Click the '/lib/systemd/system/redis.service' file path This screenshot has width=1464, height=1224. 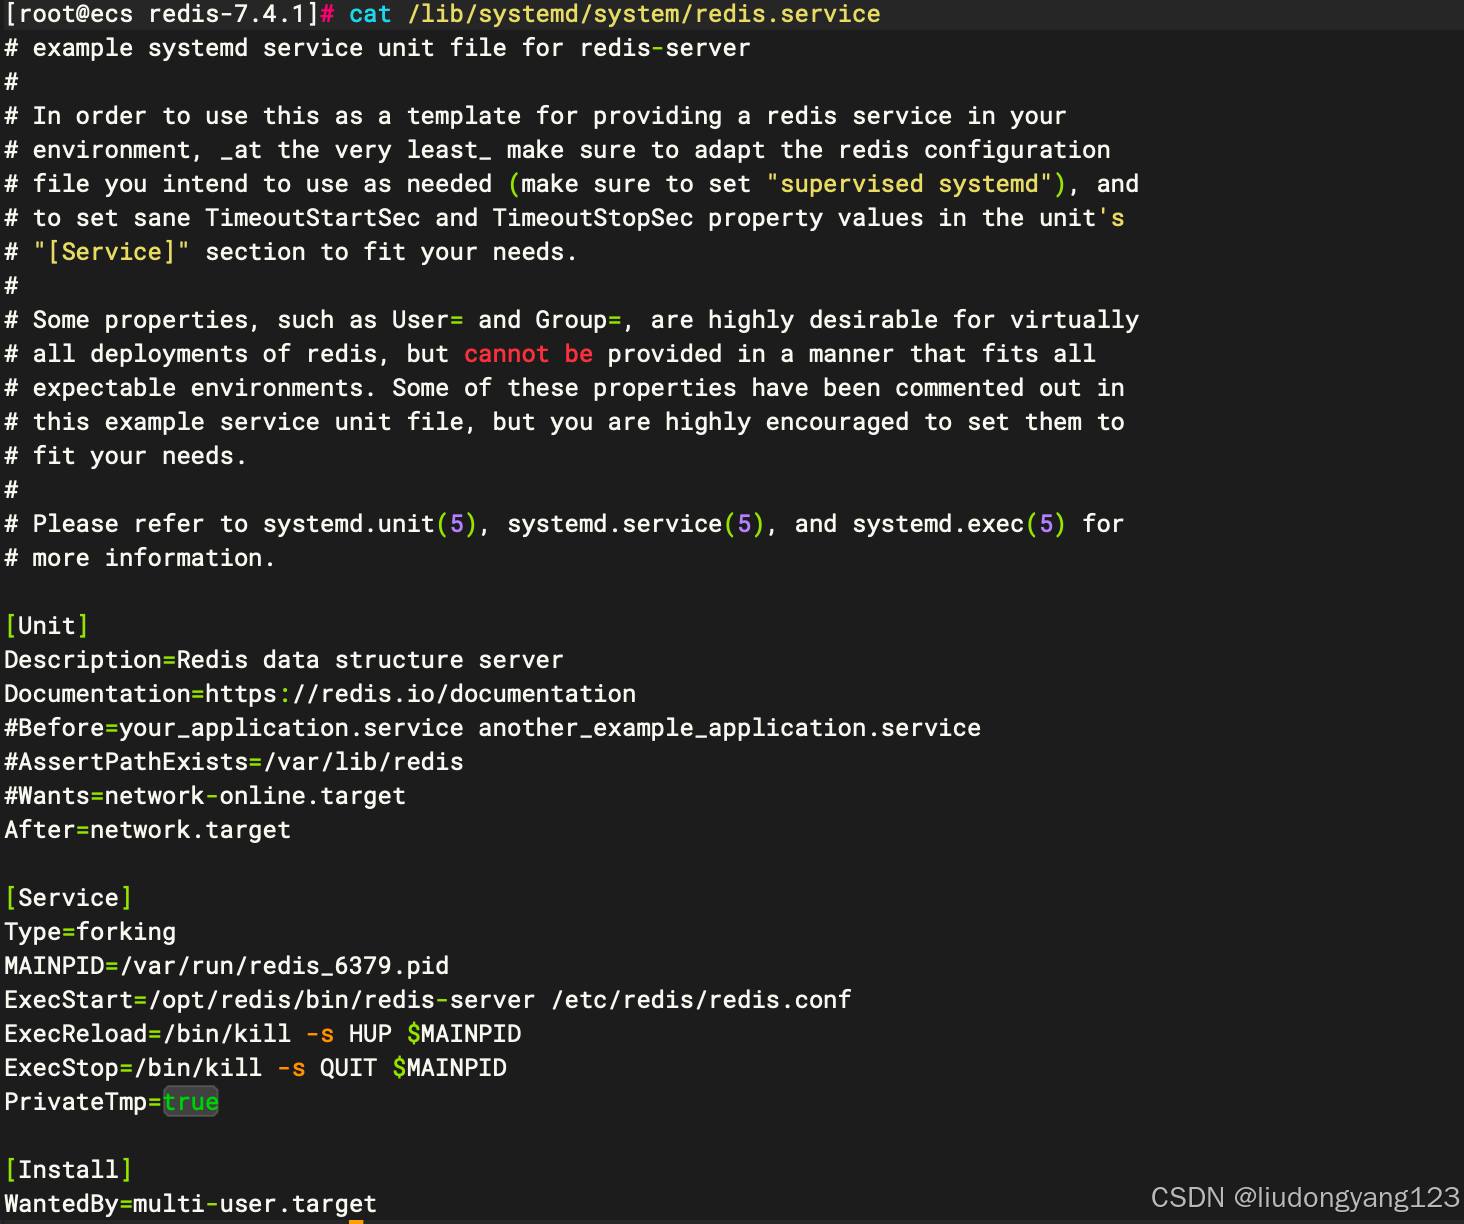[x=644, y=14]
